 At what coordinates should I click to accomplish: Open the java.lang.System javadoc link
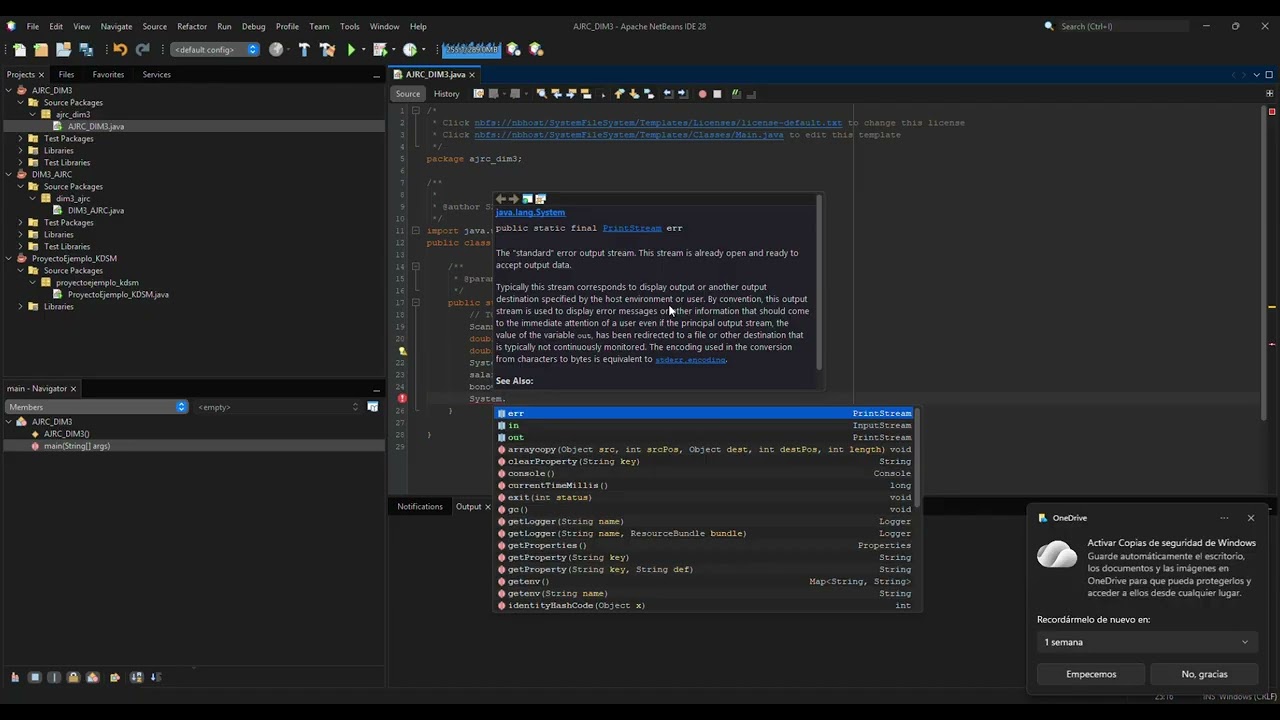point(530,212)
